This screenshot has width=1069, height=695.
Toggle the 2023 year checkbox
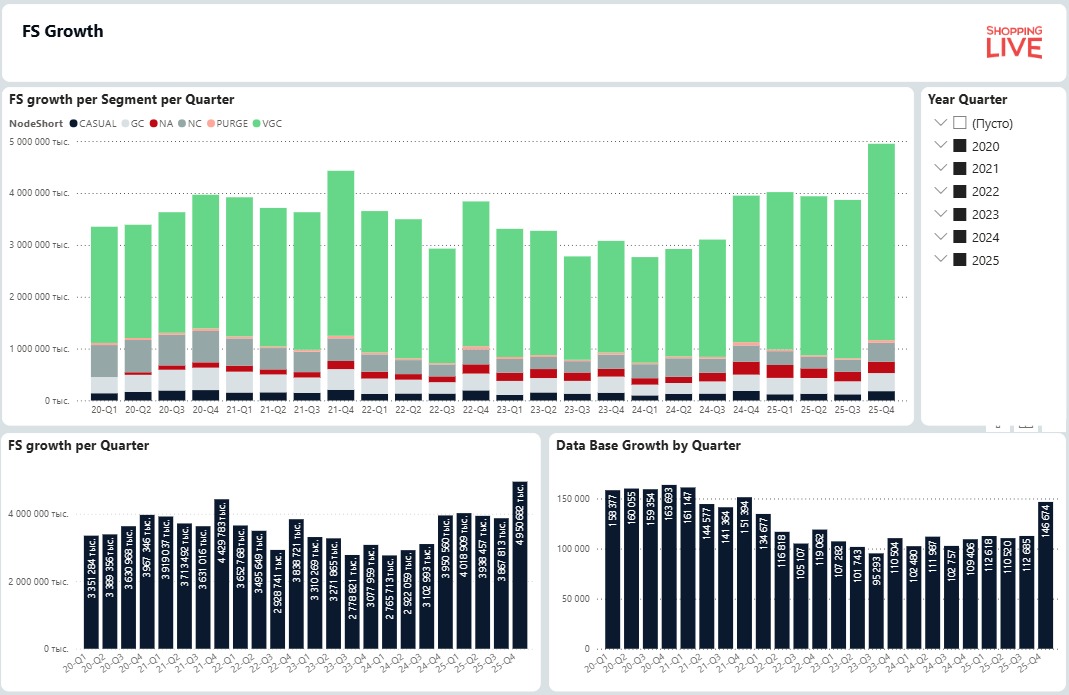coord(960,214)
